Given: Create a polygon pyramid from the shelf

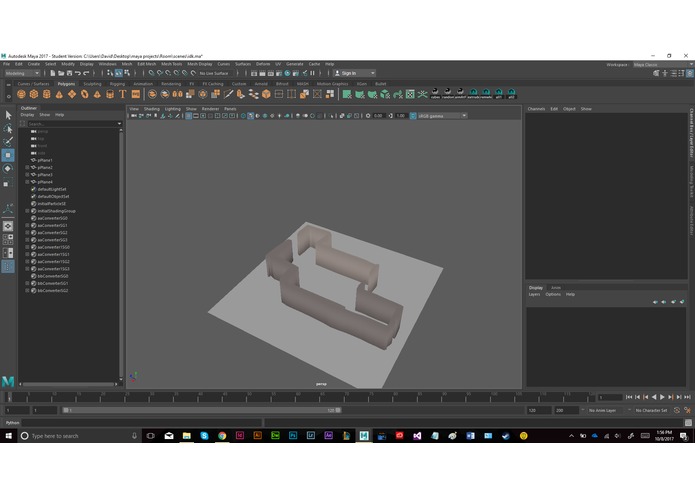Looking at the screenshot, I should click(x=97, y=94).
